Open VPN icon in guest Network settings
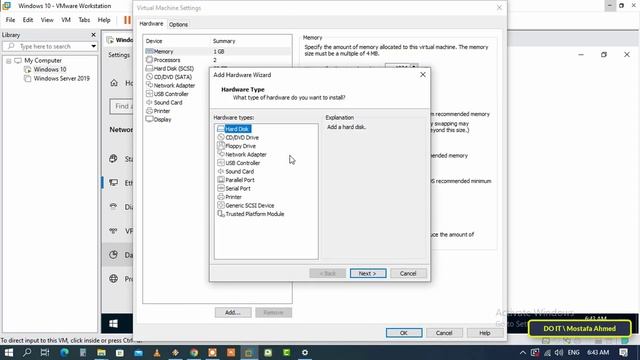The height and width of the screenshot is (360, 640). [113, 231]
